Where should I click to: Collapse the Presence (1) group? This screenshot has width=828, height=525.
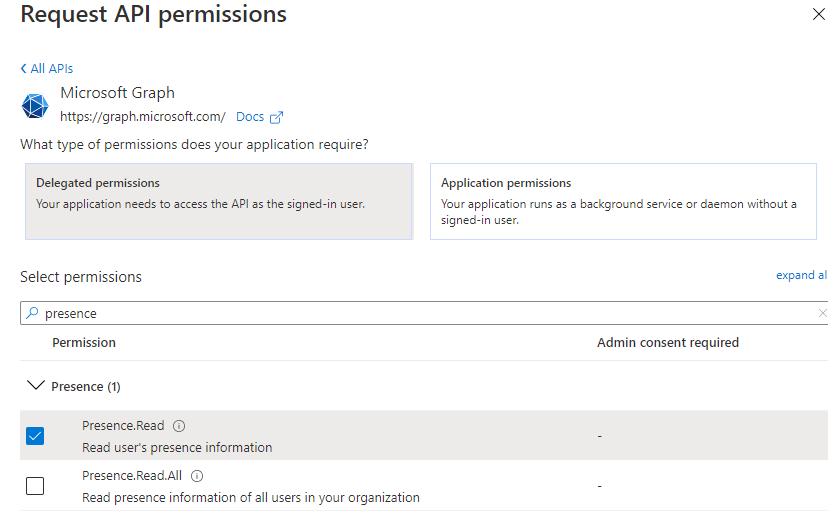(x=35, y=386)
